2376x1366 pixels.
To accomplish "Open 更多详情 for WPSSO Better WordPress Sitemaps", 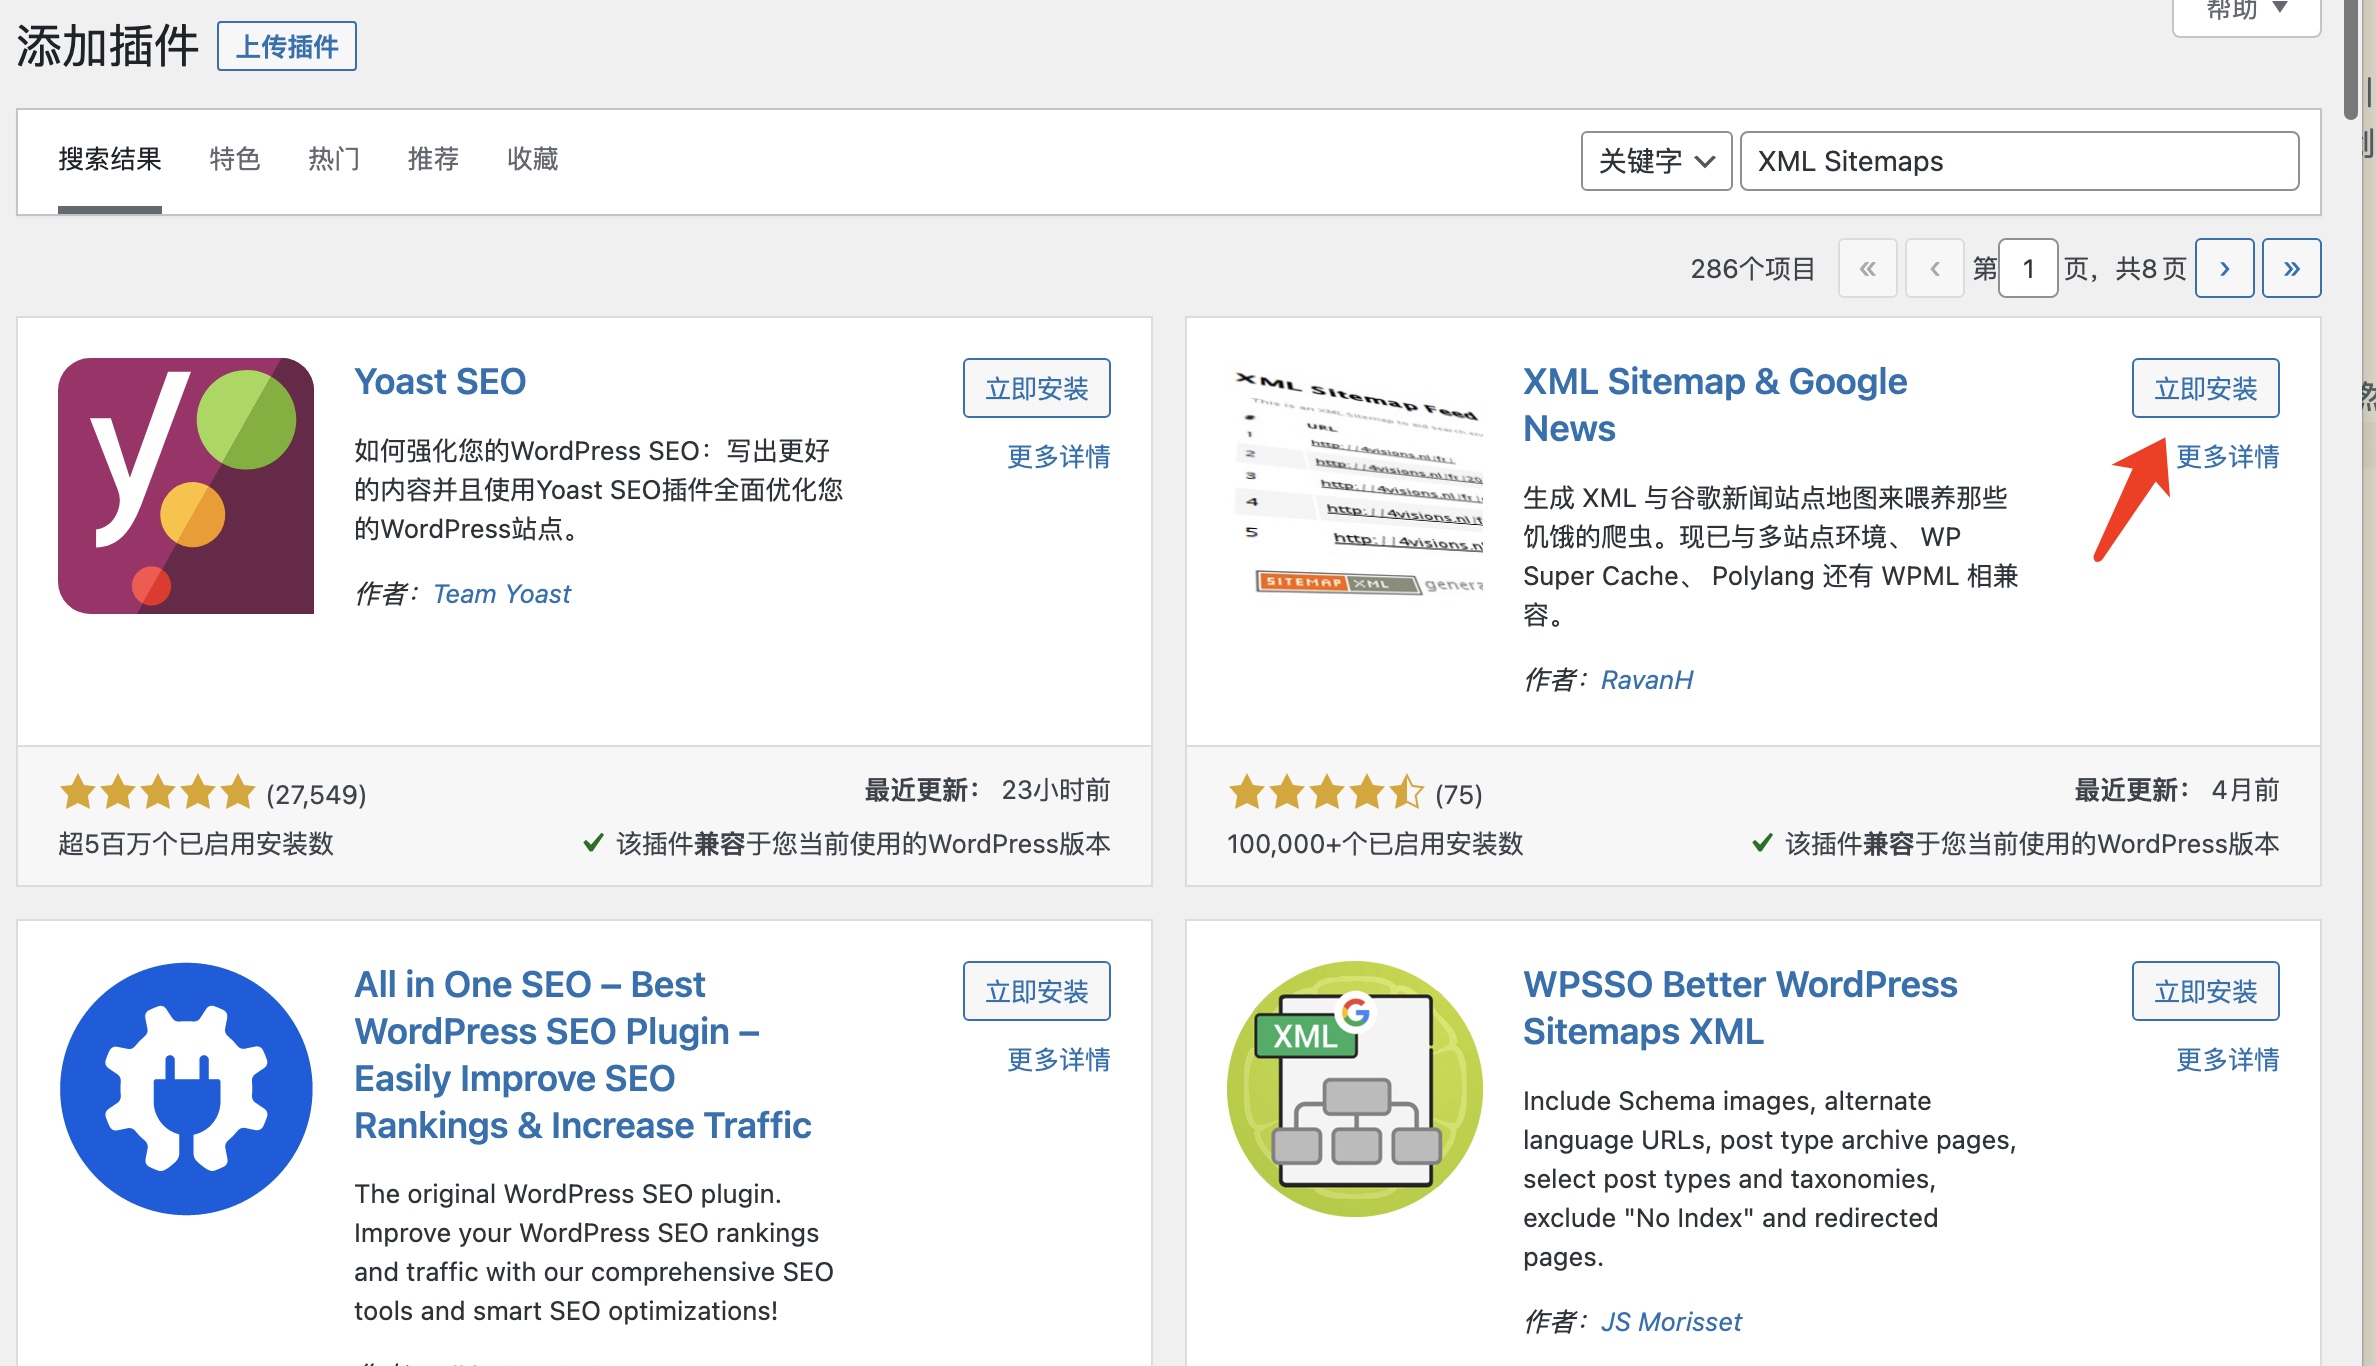I will click(2227, 1060).
